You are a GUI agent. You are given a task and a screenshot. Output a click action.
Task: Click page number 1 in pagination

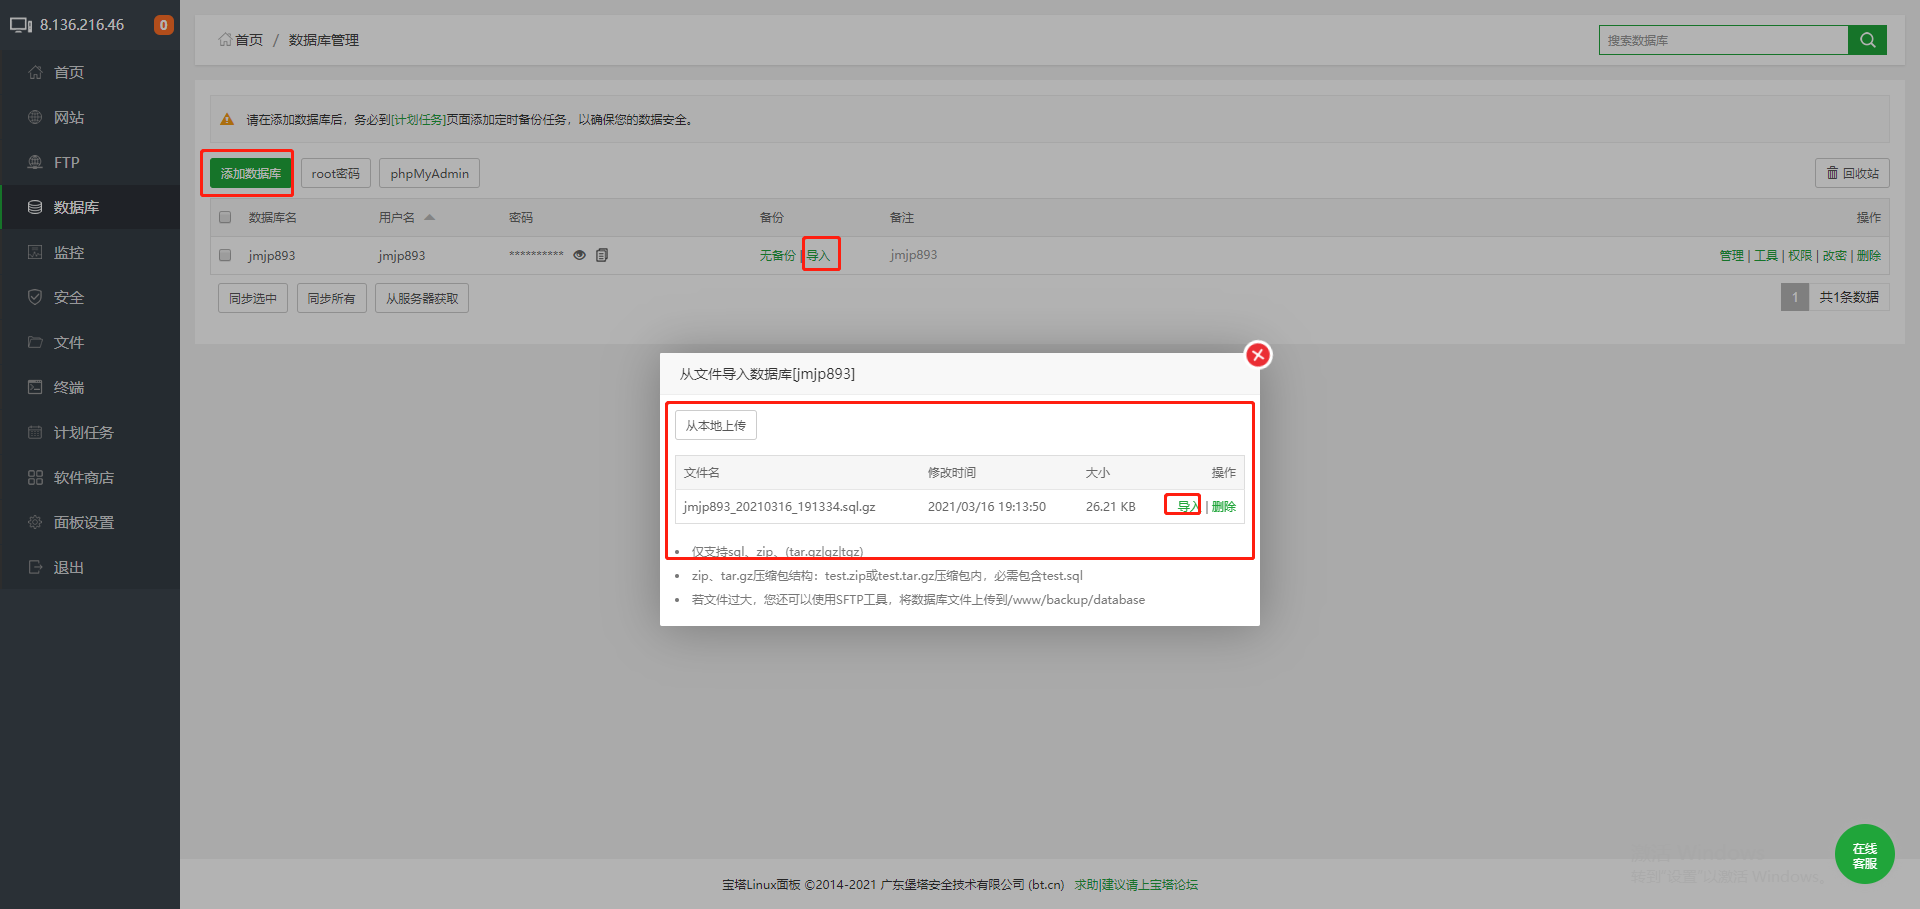point(1795,297)
